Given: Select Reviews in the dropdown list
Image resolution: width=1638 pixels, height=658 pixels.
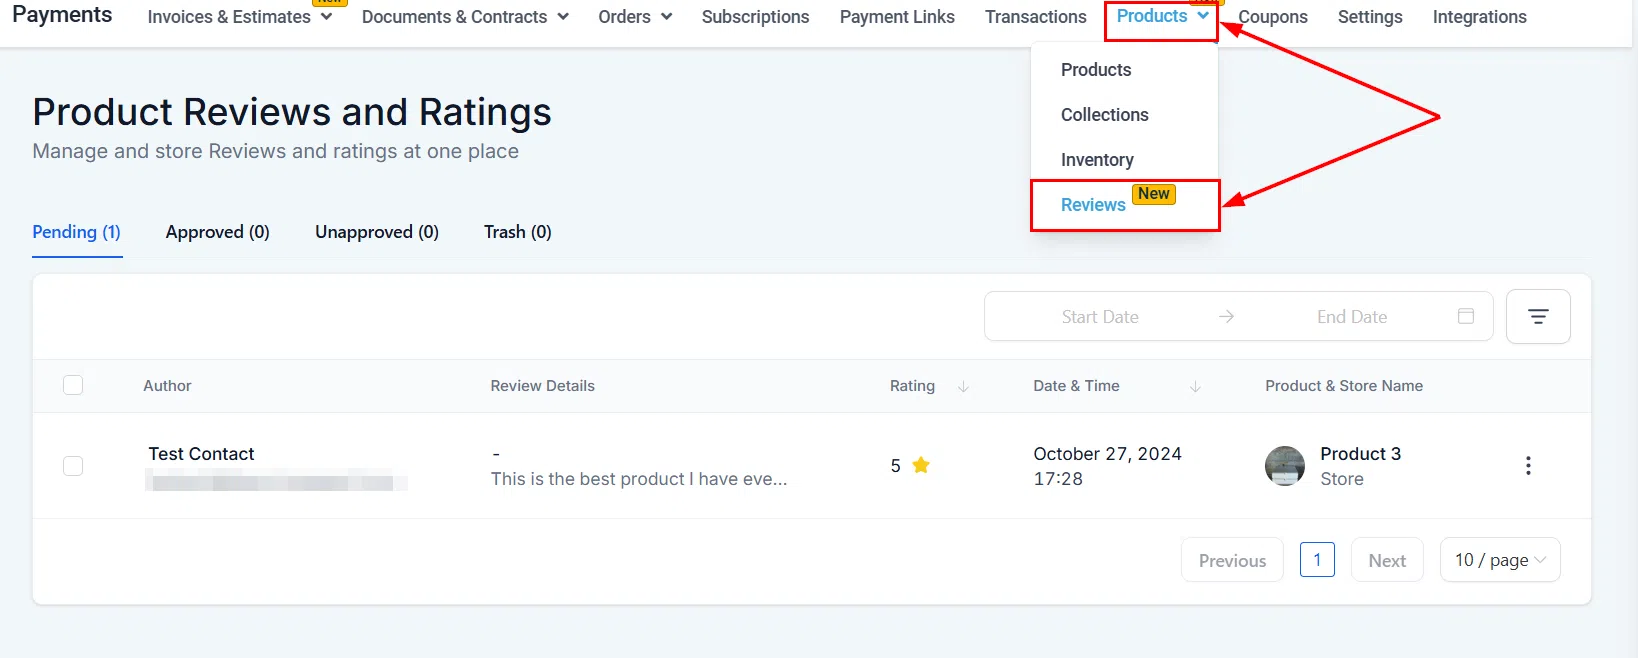Looking at the screenshot, I should pyautogui.click(x=1093, y=205).
